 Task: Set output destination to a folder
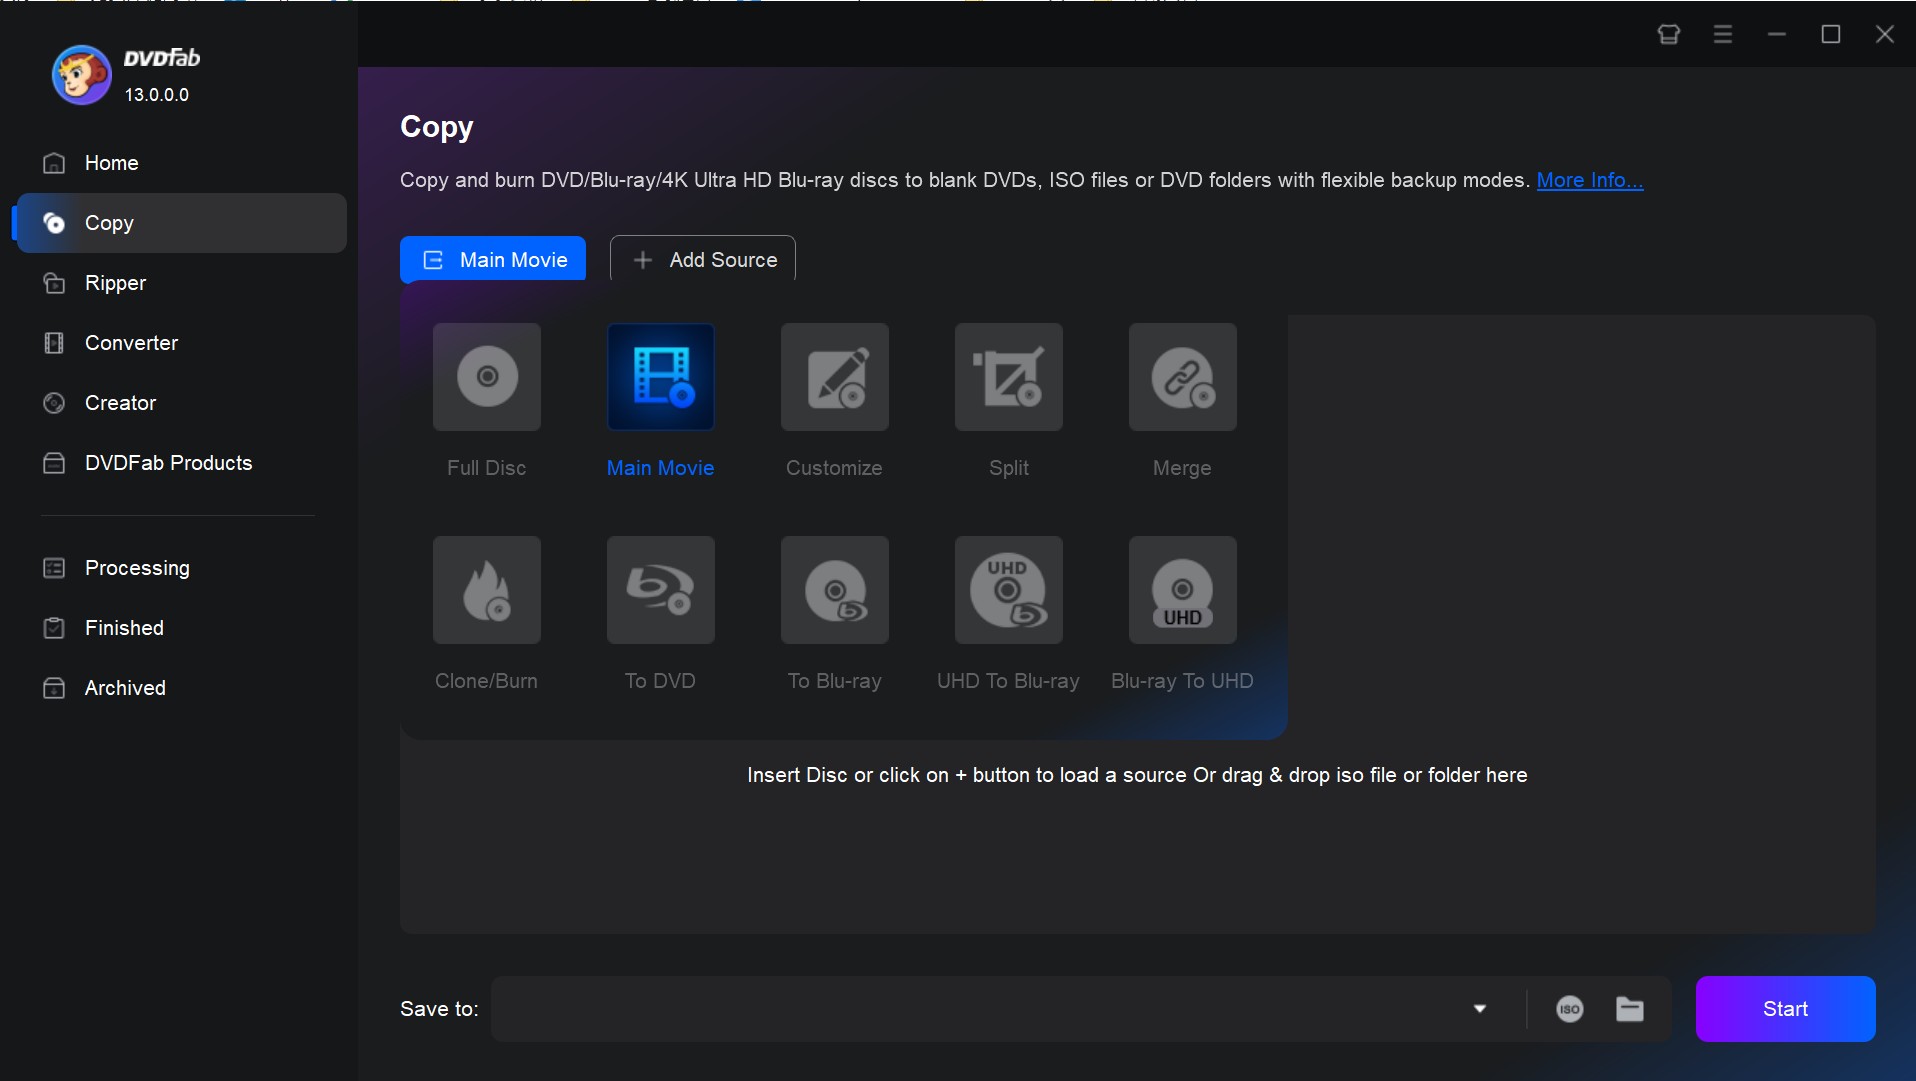point(1629,1009)
